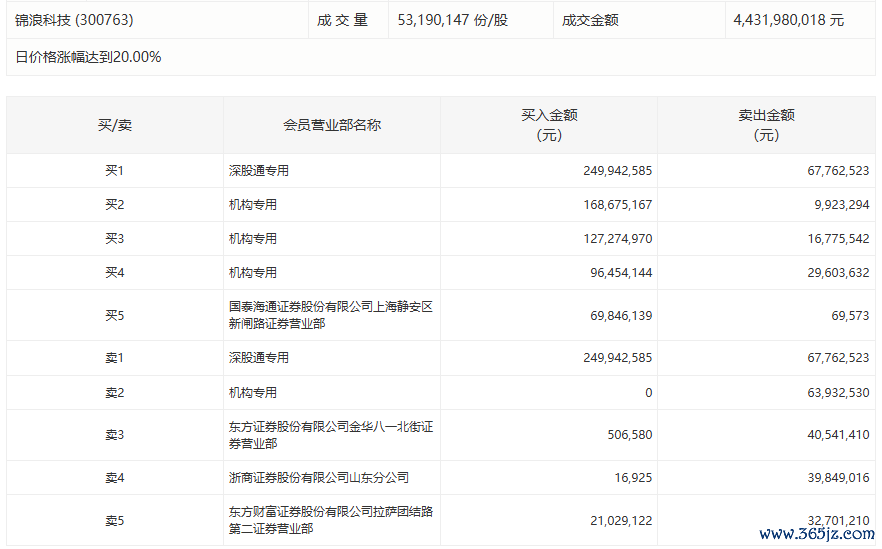Screen dimensions: 882x549
Task: Open 东方财富证券拉萨团结路第二证券营业部 entry
Action: (330, 520)
